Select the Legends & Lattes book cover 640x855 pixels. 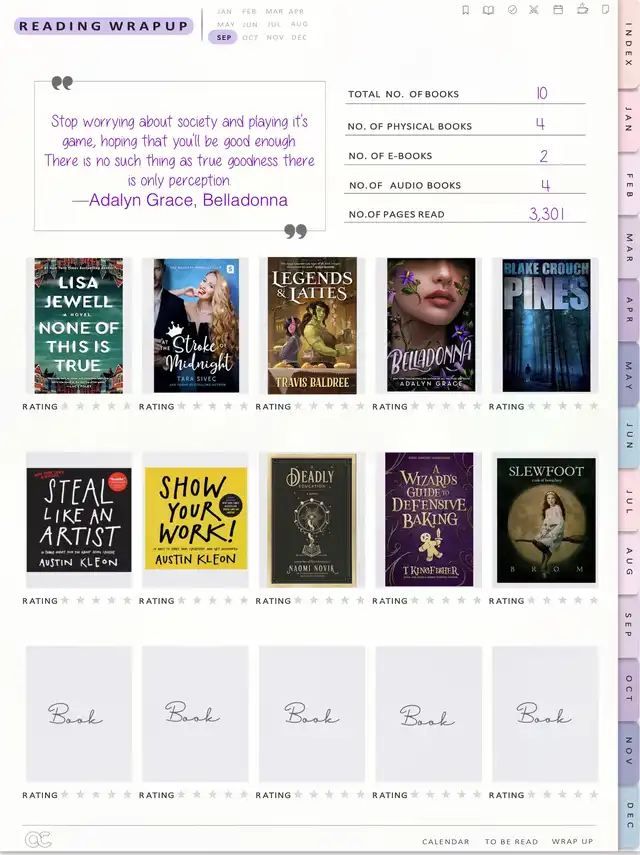(x=312, y=325)
